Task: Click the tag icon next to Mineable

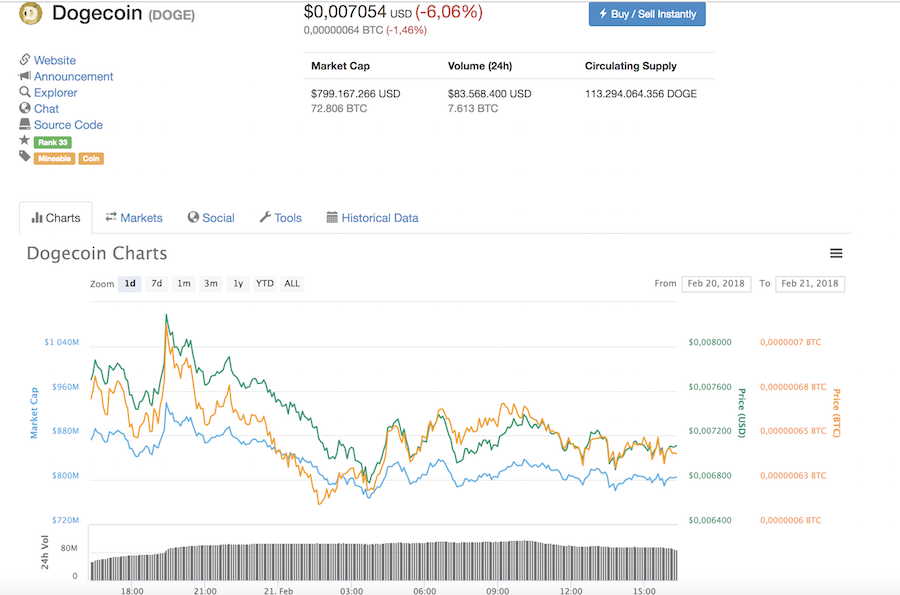Action: click(25, 156)
